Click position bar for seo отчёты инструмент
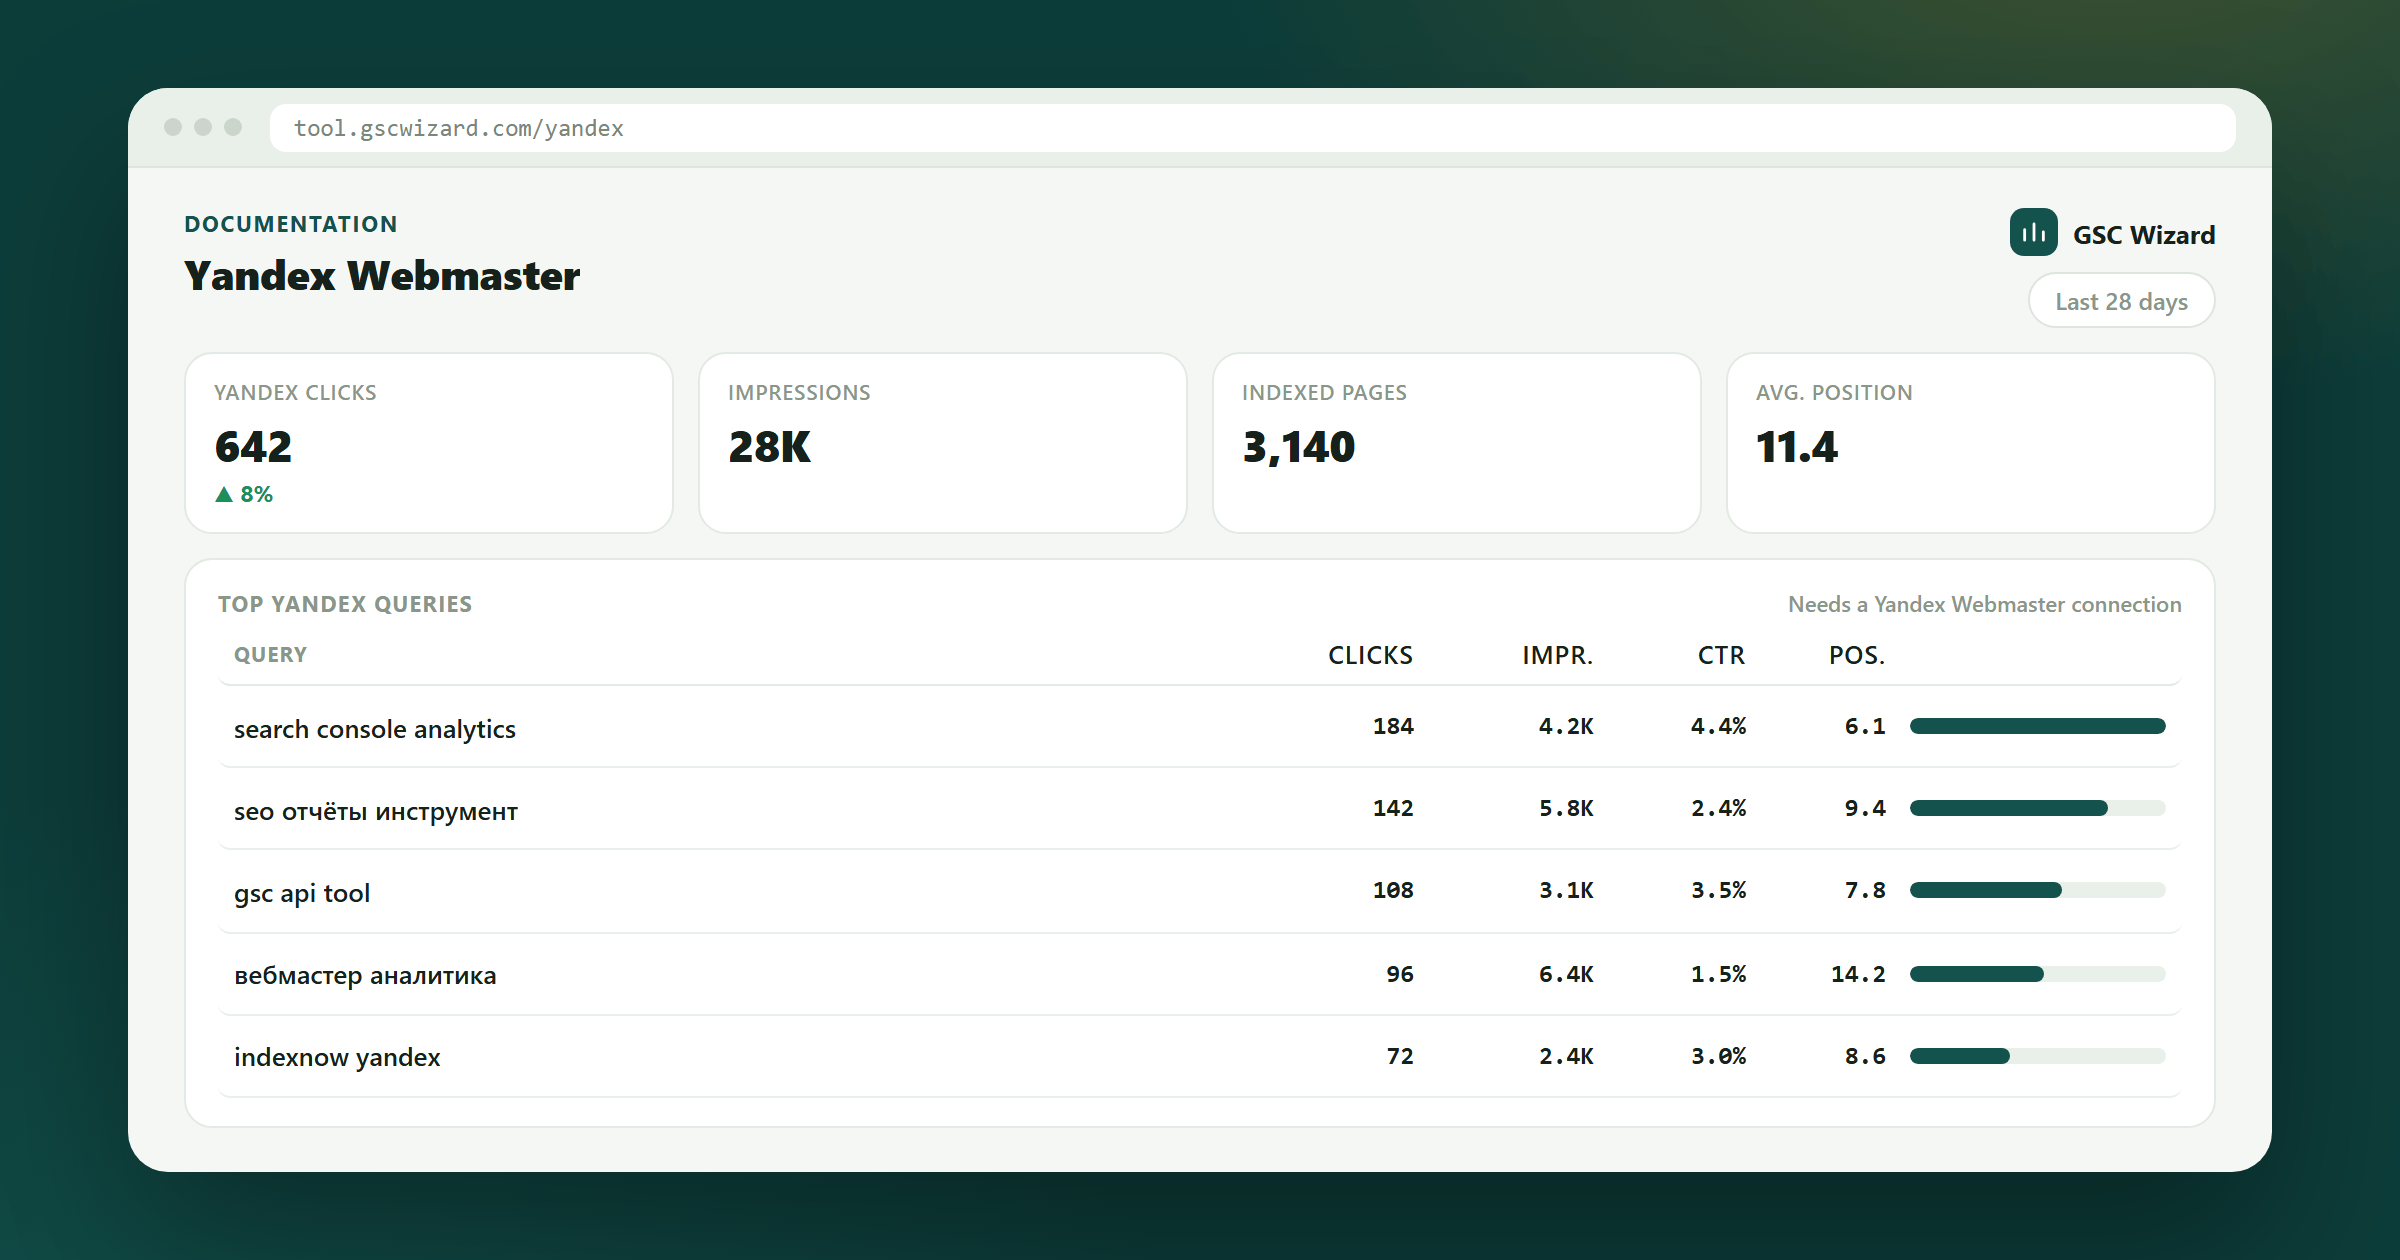Screen dimensions: 2400x1260 [2037, 808]
